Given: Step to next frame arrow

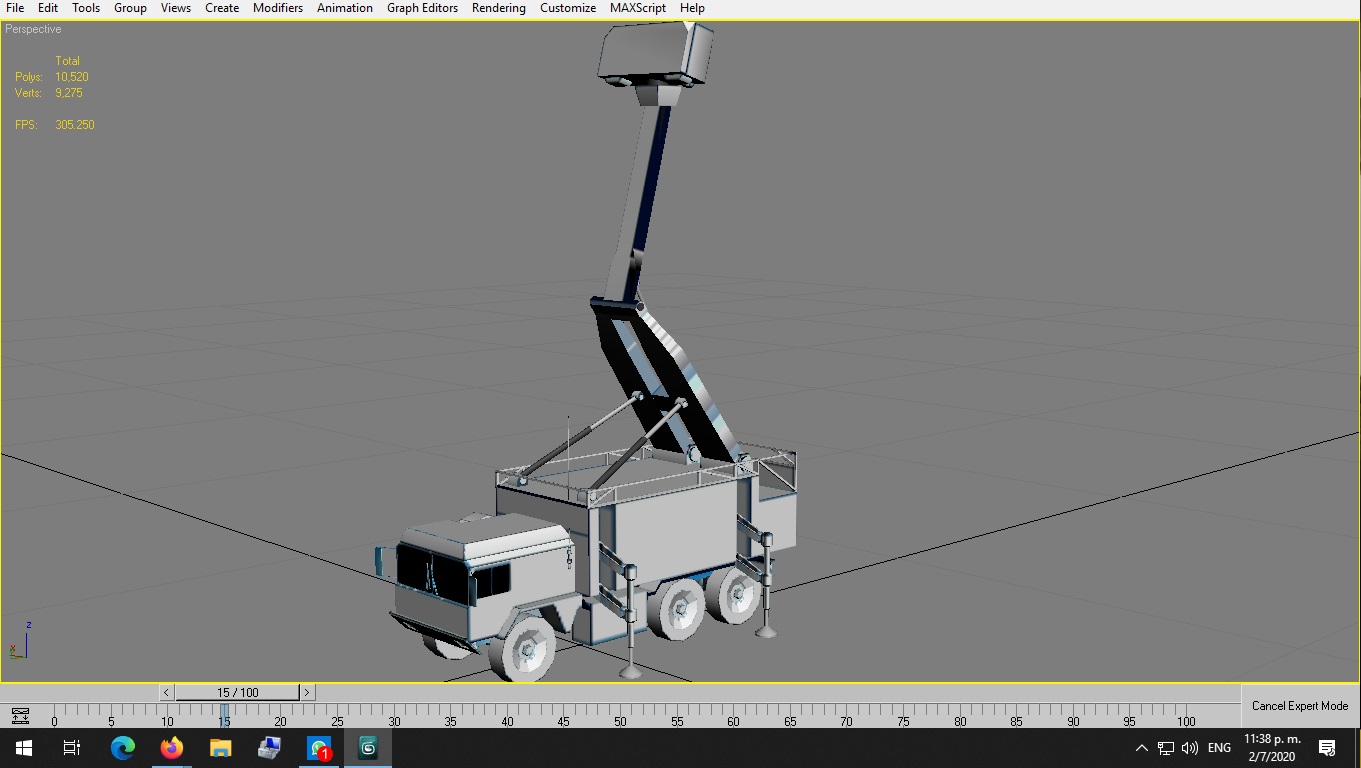Looking at the screenshot, I should (307, 692).
